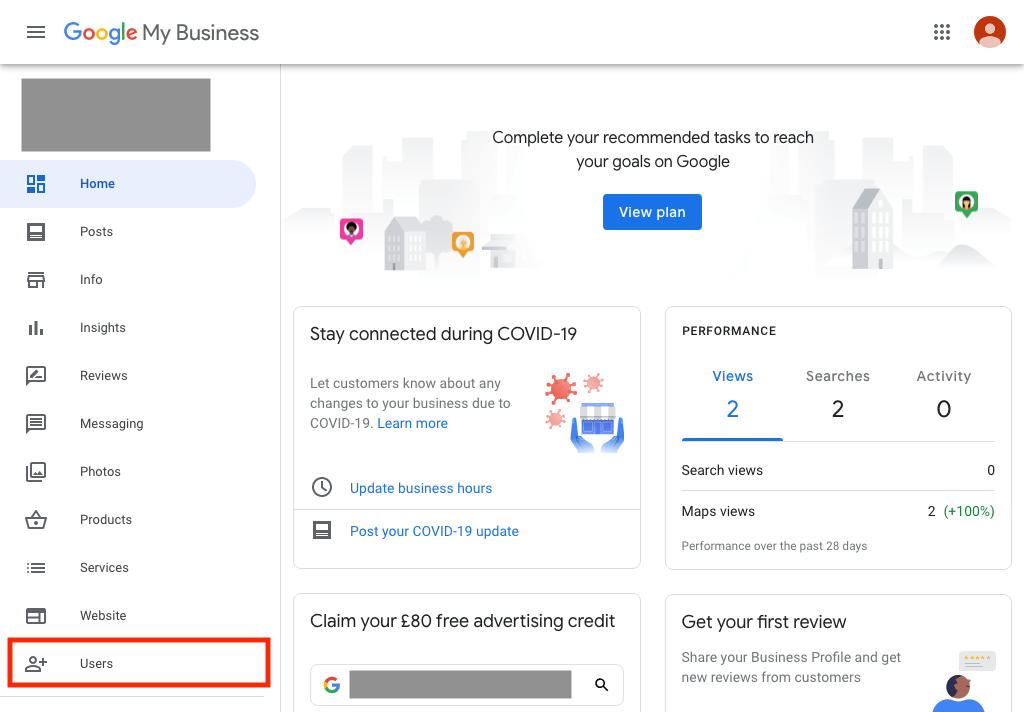Screen dimensions: 1024x712
Task: Open the account profile avatar
Action: click(989, 32)
